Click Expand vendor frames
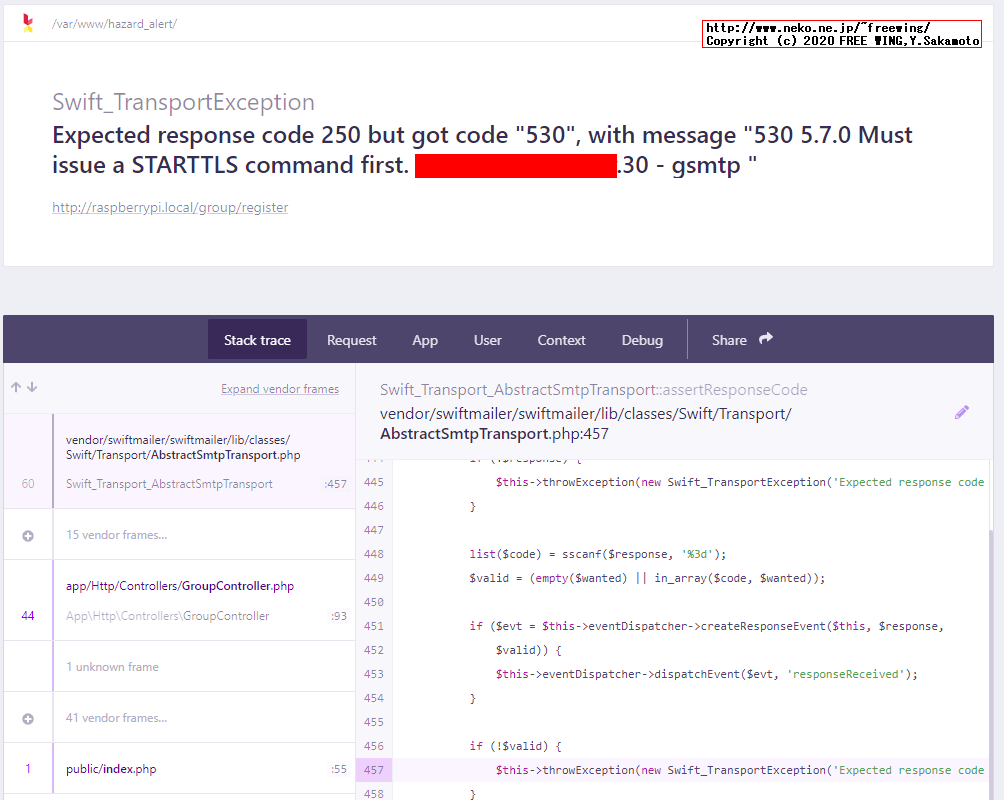Screen dimensions: 1004x800 coord(280,388)
